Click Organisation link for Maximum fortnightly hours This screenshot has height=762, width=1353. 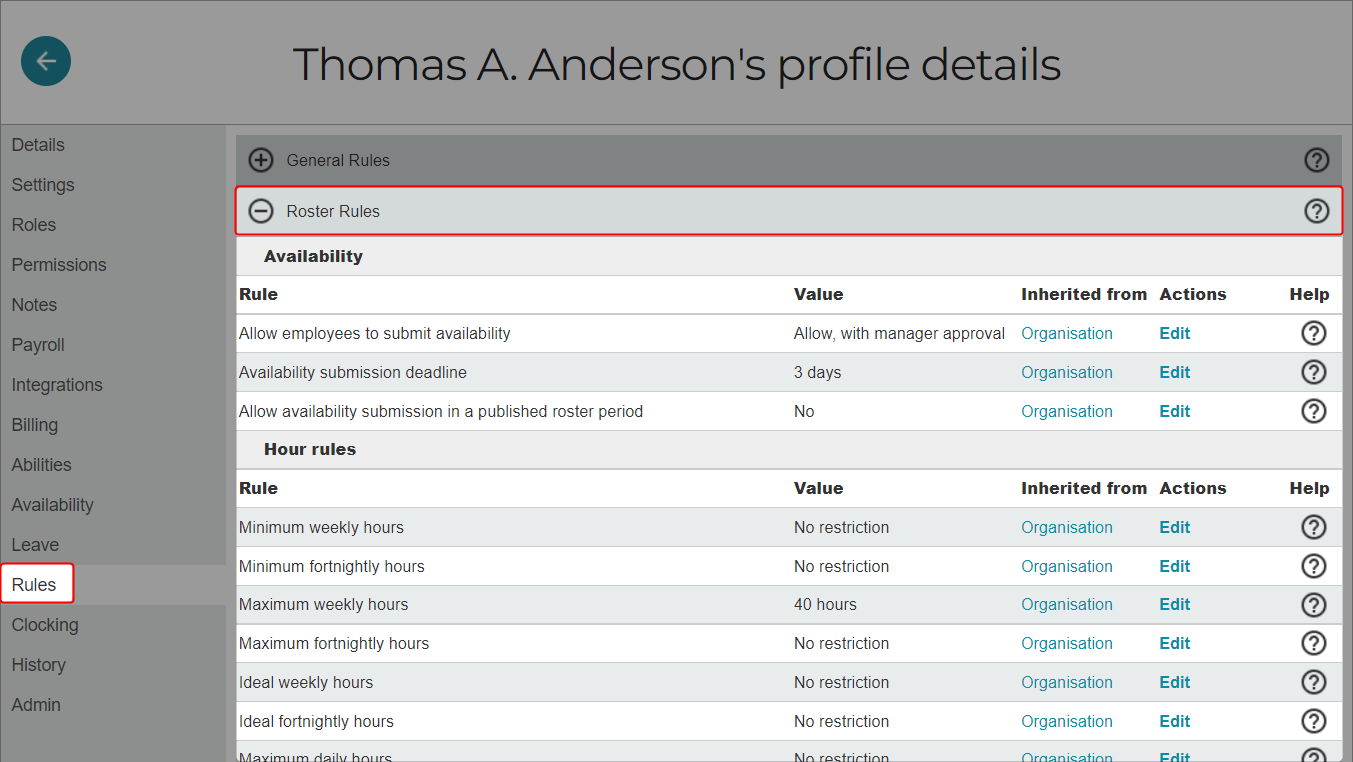[1067, 643]
